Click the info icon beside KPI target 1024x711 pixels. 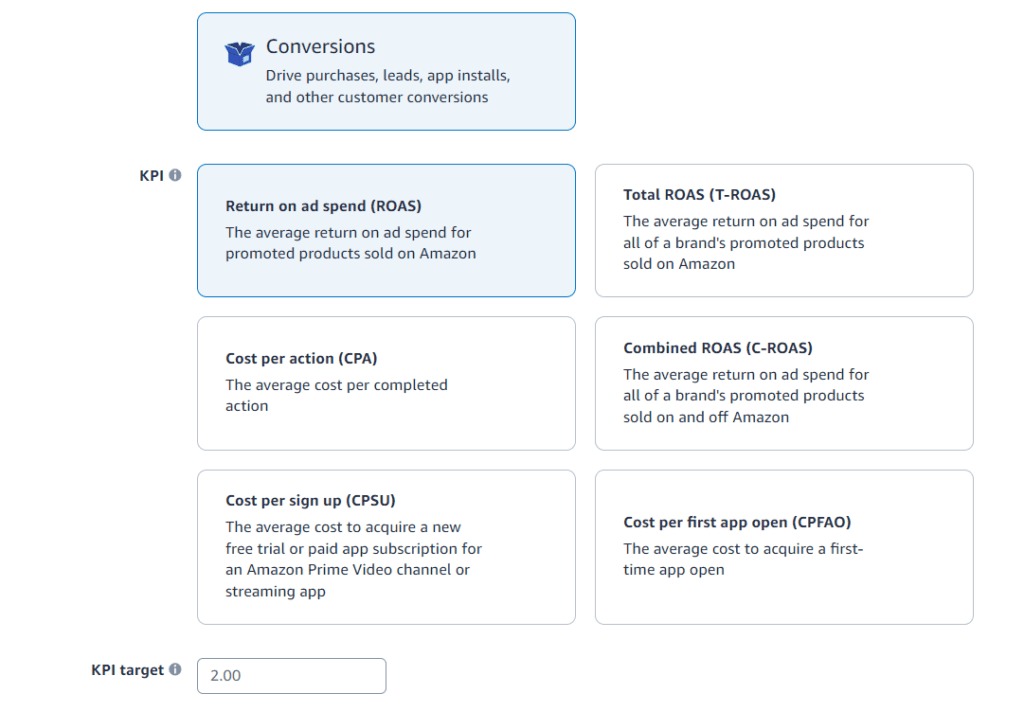click(175, 670)
